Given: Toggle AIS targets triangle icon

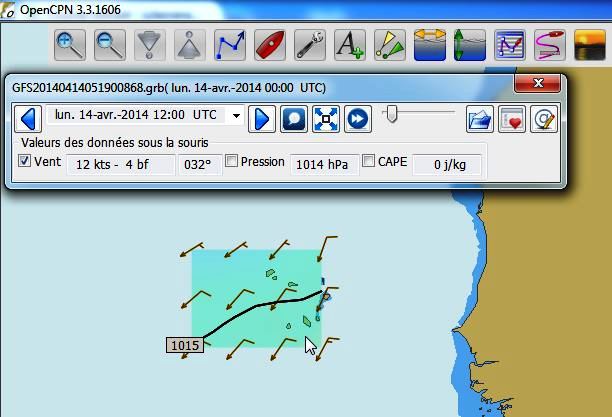Looking at the screenshot, I should click(x=390, y=45).
